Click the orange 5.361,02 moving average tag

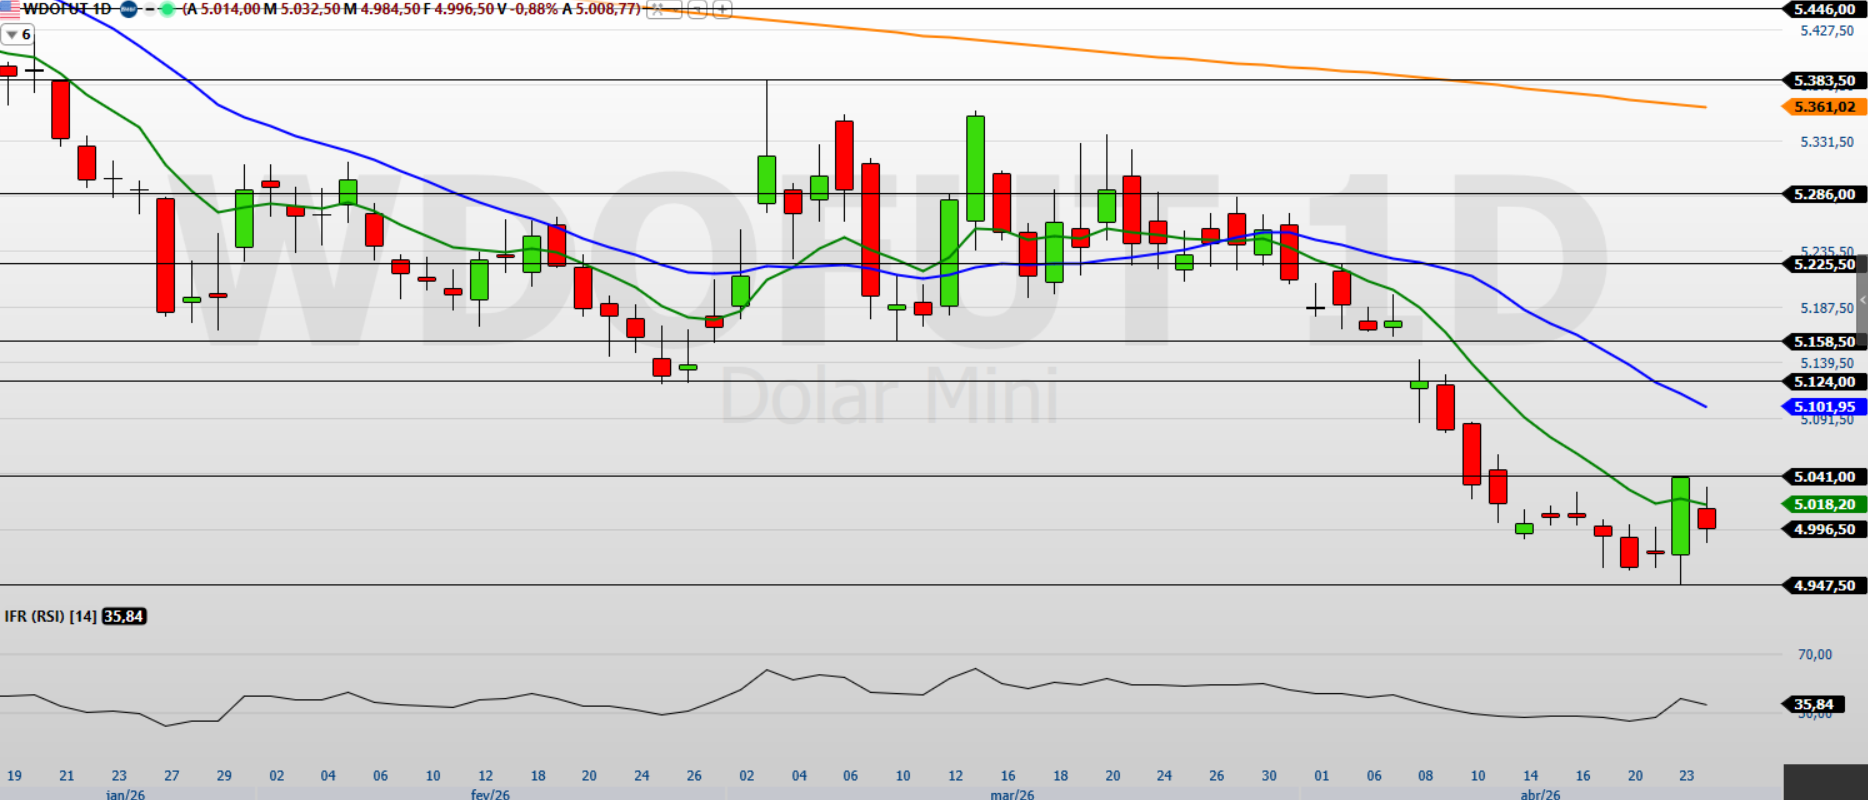(1824, 107)
